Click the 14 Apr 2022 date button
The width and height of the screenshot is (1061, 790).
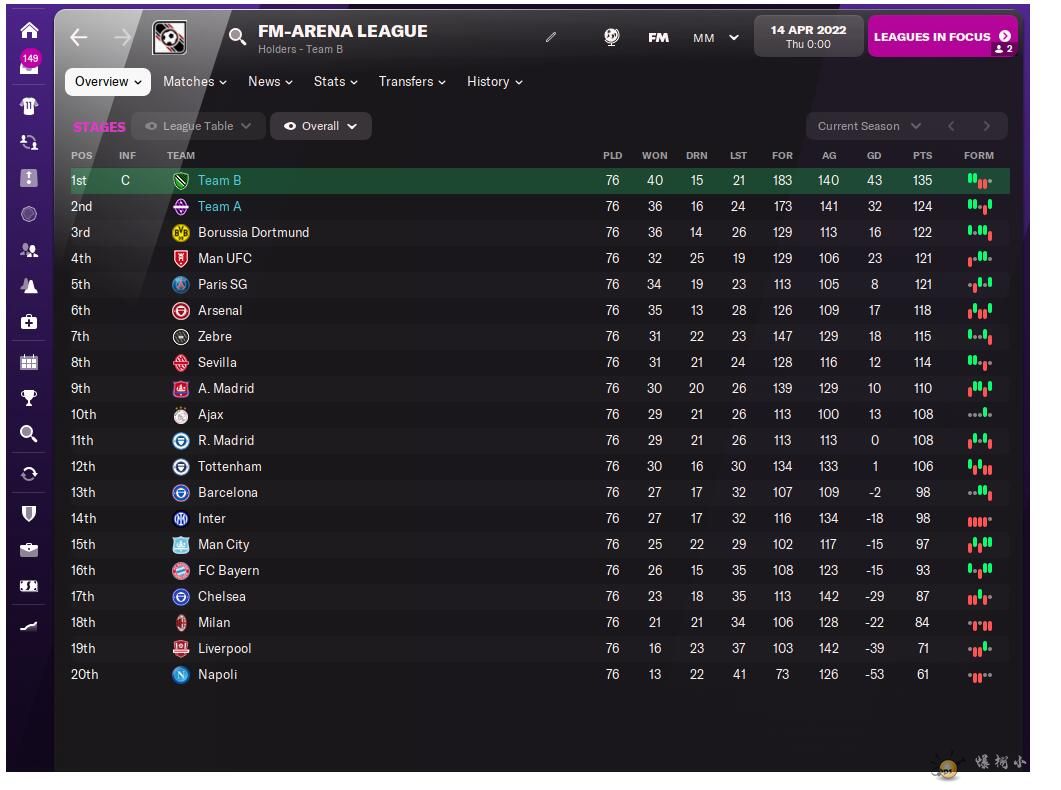807,36
